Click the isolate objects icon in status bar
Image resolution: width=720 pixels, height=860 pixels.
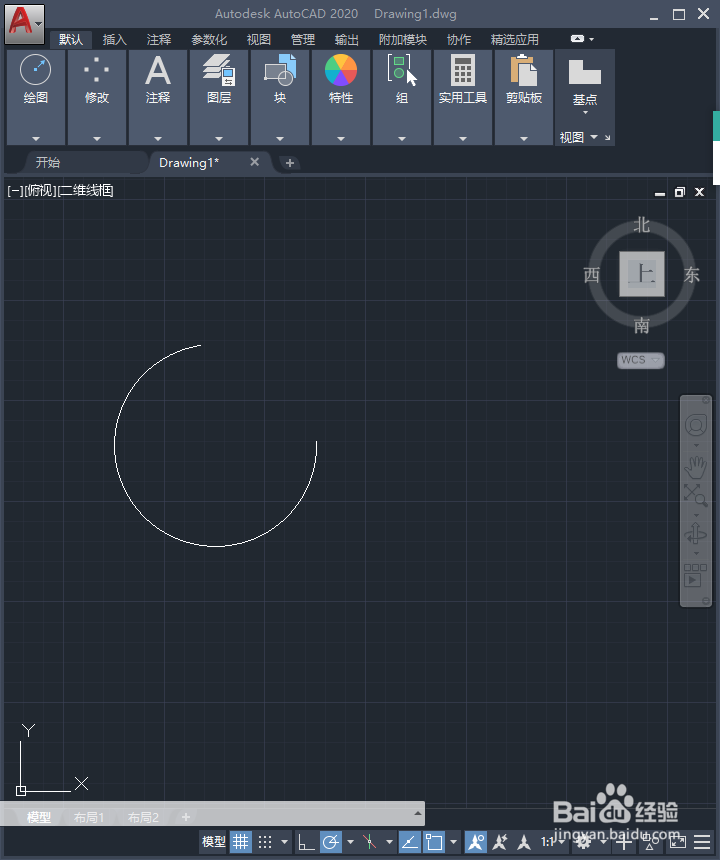point(650,841)
